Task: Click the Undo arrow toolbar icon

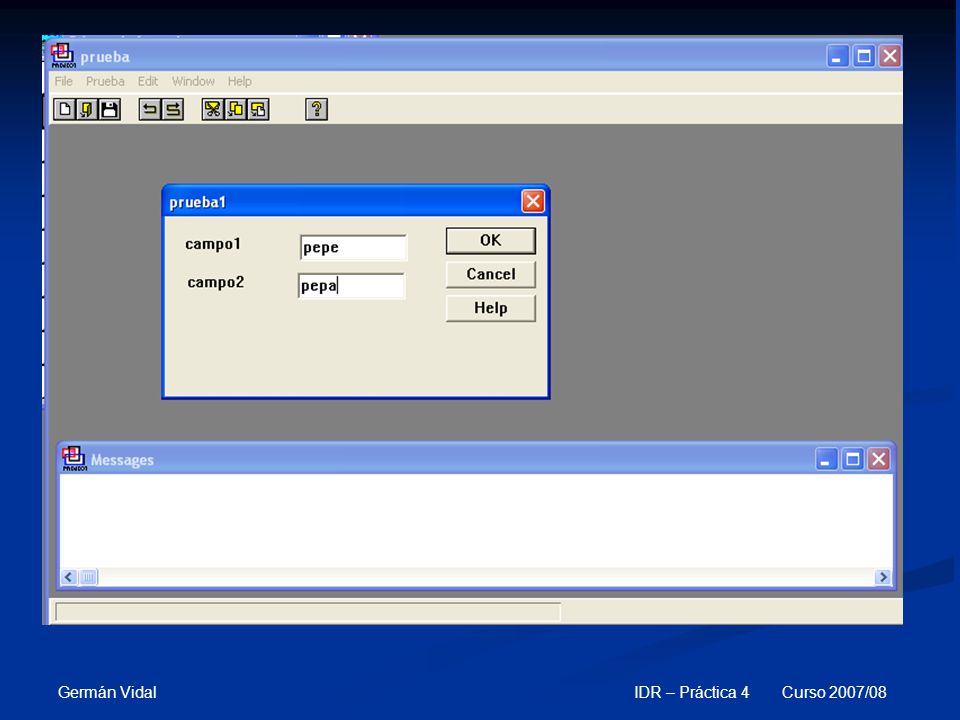Action: point(149,110)
